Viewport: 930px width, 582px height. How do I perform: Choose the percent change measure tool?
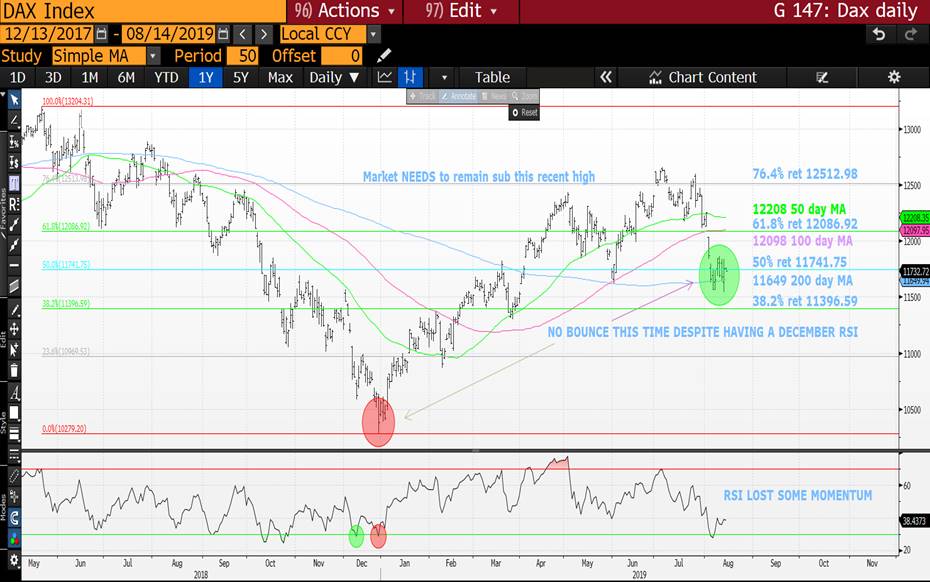click(x=14, y=141)
